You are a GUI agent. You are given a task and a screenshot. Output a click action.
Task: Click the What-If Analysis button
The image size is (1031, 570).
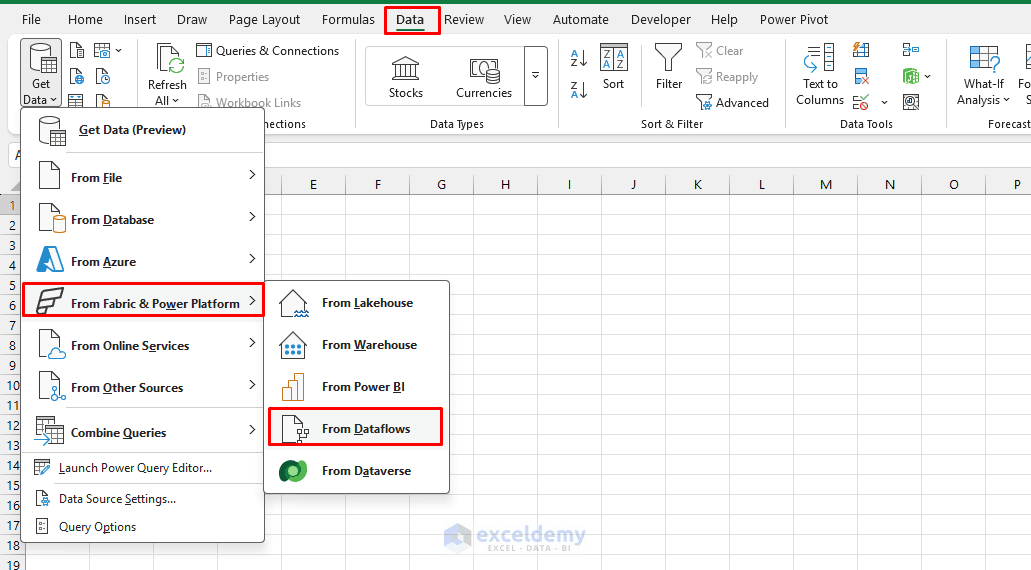pyautogui.click(x=984, y=74)
